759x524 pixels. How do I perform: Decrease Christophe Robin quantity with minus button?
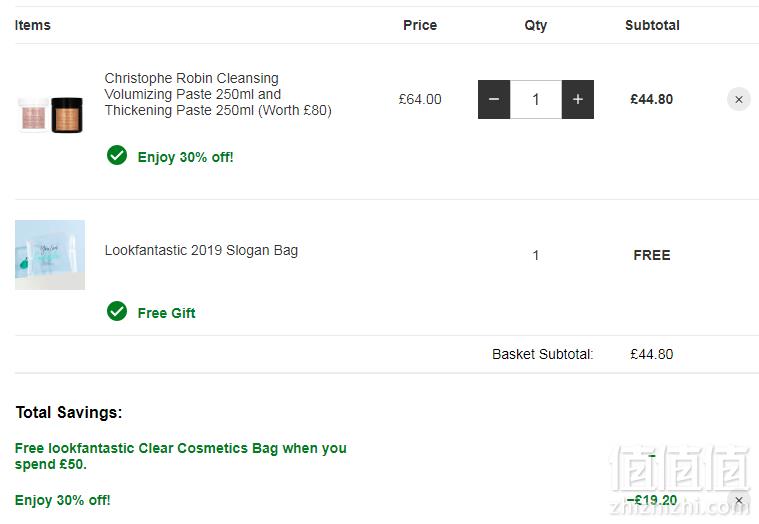494,99
